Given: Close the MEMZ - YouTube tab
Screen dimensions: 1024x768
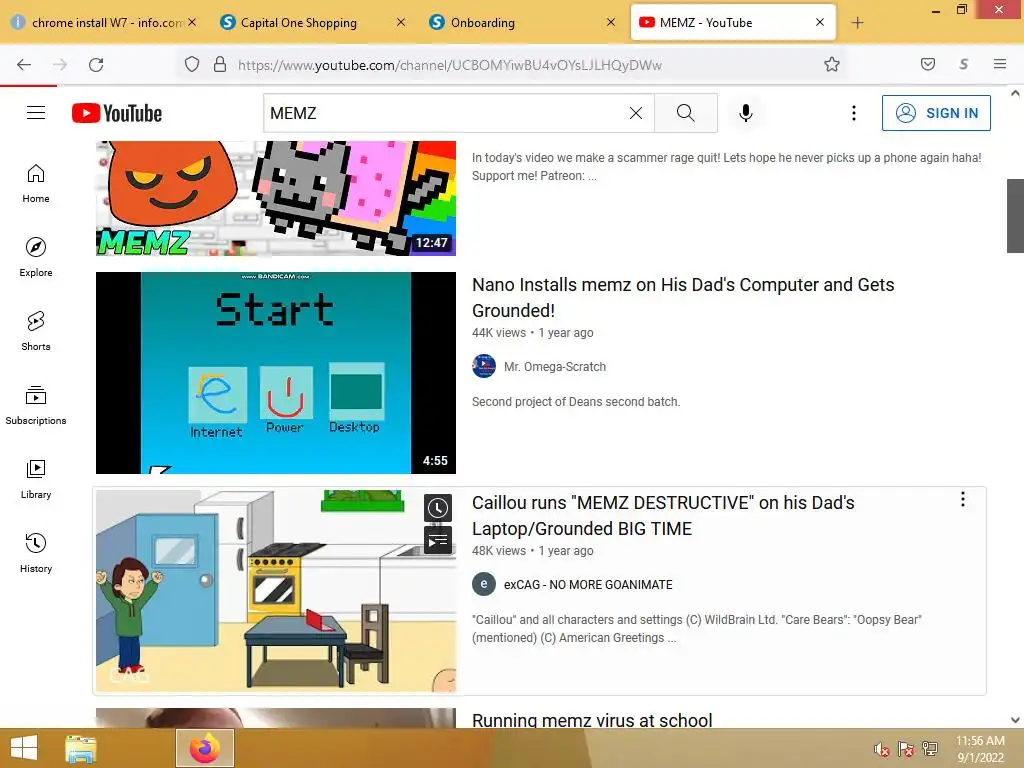Looking at the screenshot, I should pyautogui.click(x=820, y=22).
